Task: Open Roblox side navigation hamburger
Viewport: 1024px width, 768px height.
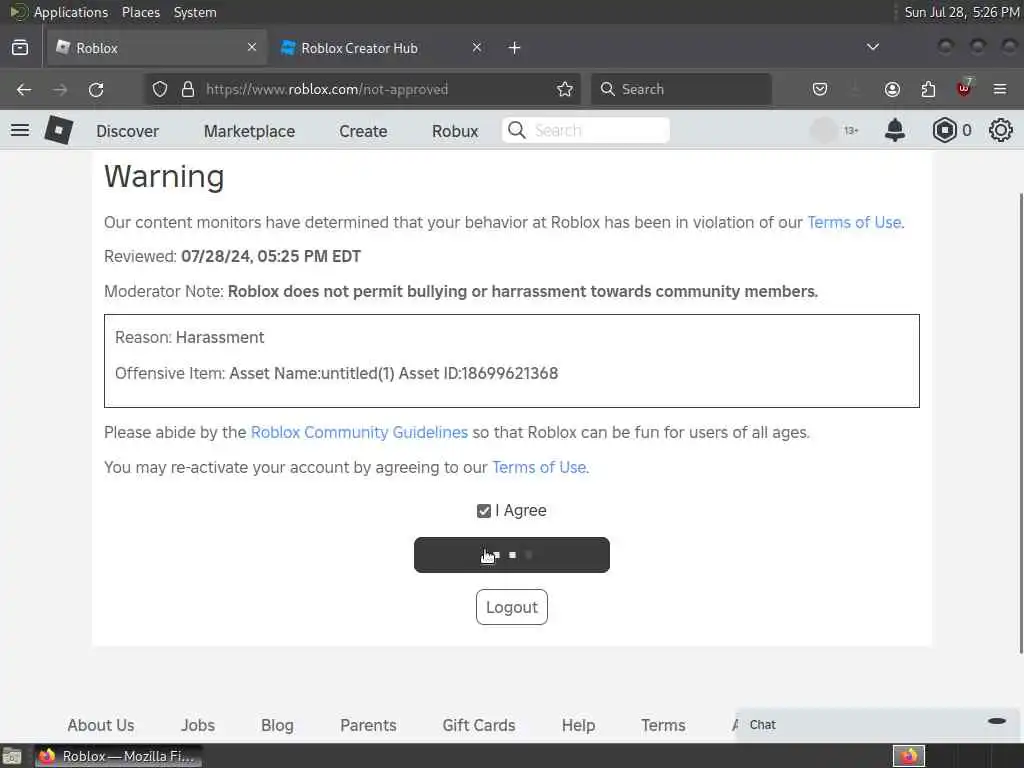Action: (20, 130)
